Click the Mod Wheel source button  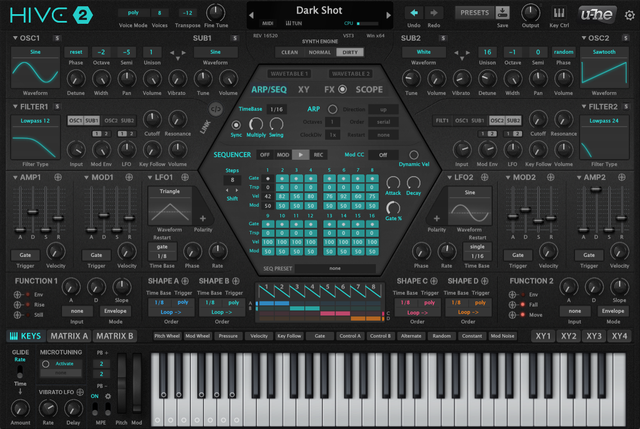[198, 336]
